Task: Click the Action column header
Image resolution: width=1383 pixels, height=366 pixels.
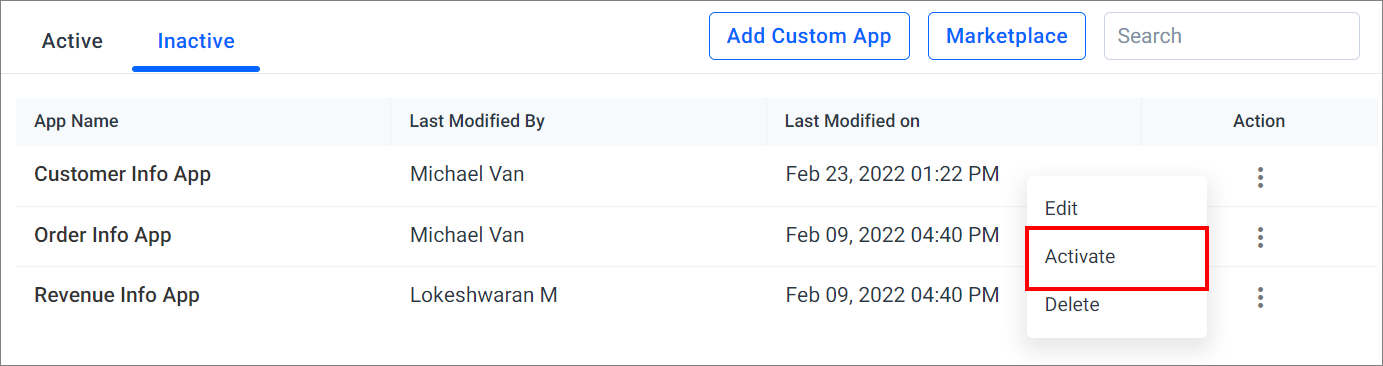Action: (1259, 121)
